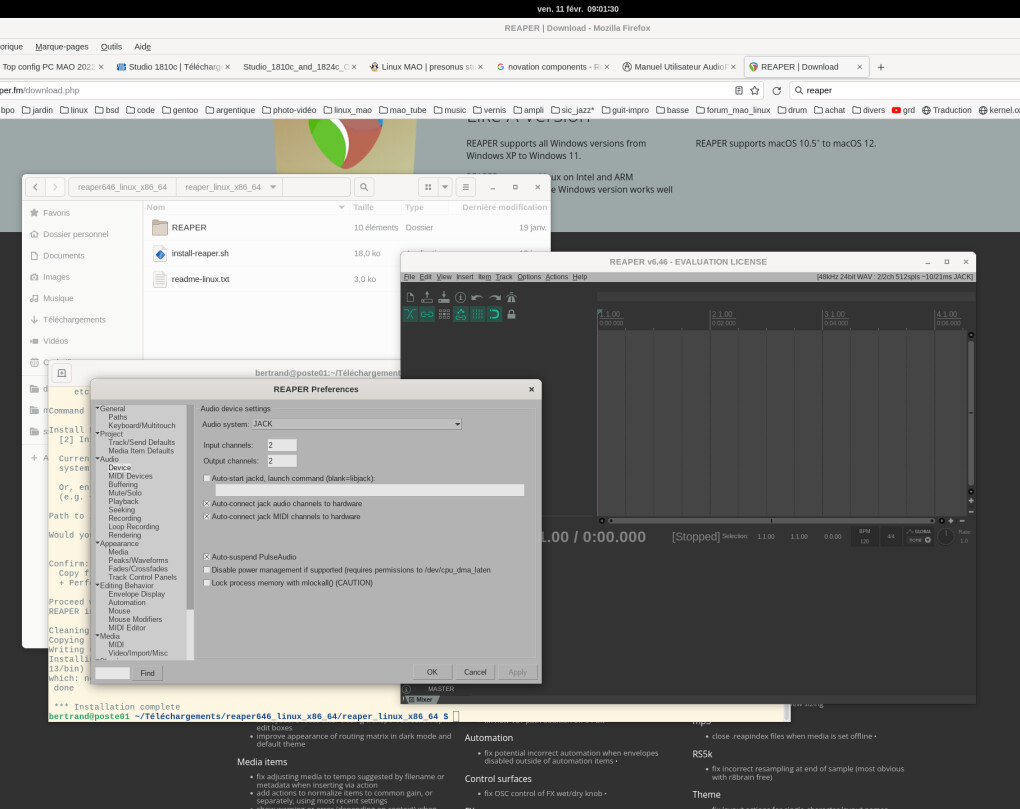Image resolution: width=1020 pixels, height=809 pixels.
Task: Select Buffering in Preferences tree
Action: point(123,484)
